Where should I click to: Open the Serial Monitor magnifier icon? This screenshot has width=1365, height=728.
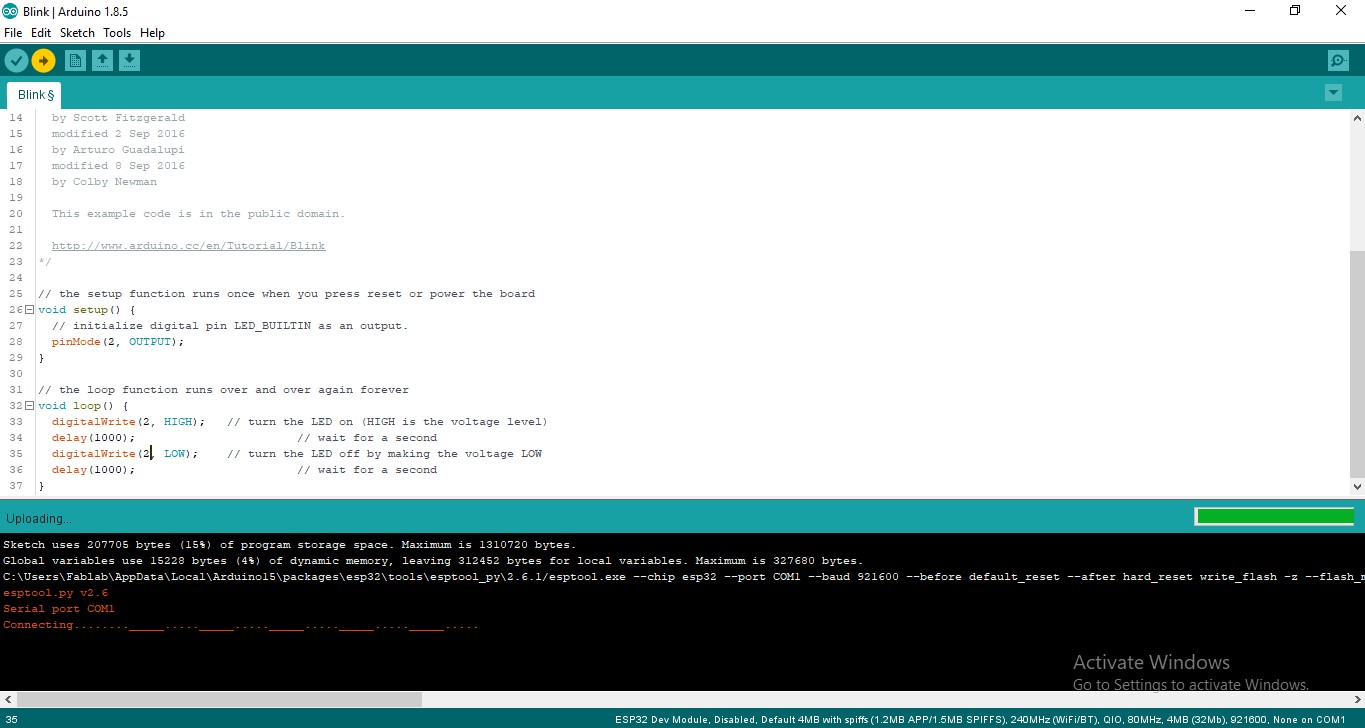coord(1338,61)
